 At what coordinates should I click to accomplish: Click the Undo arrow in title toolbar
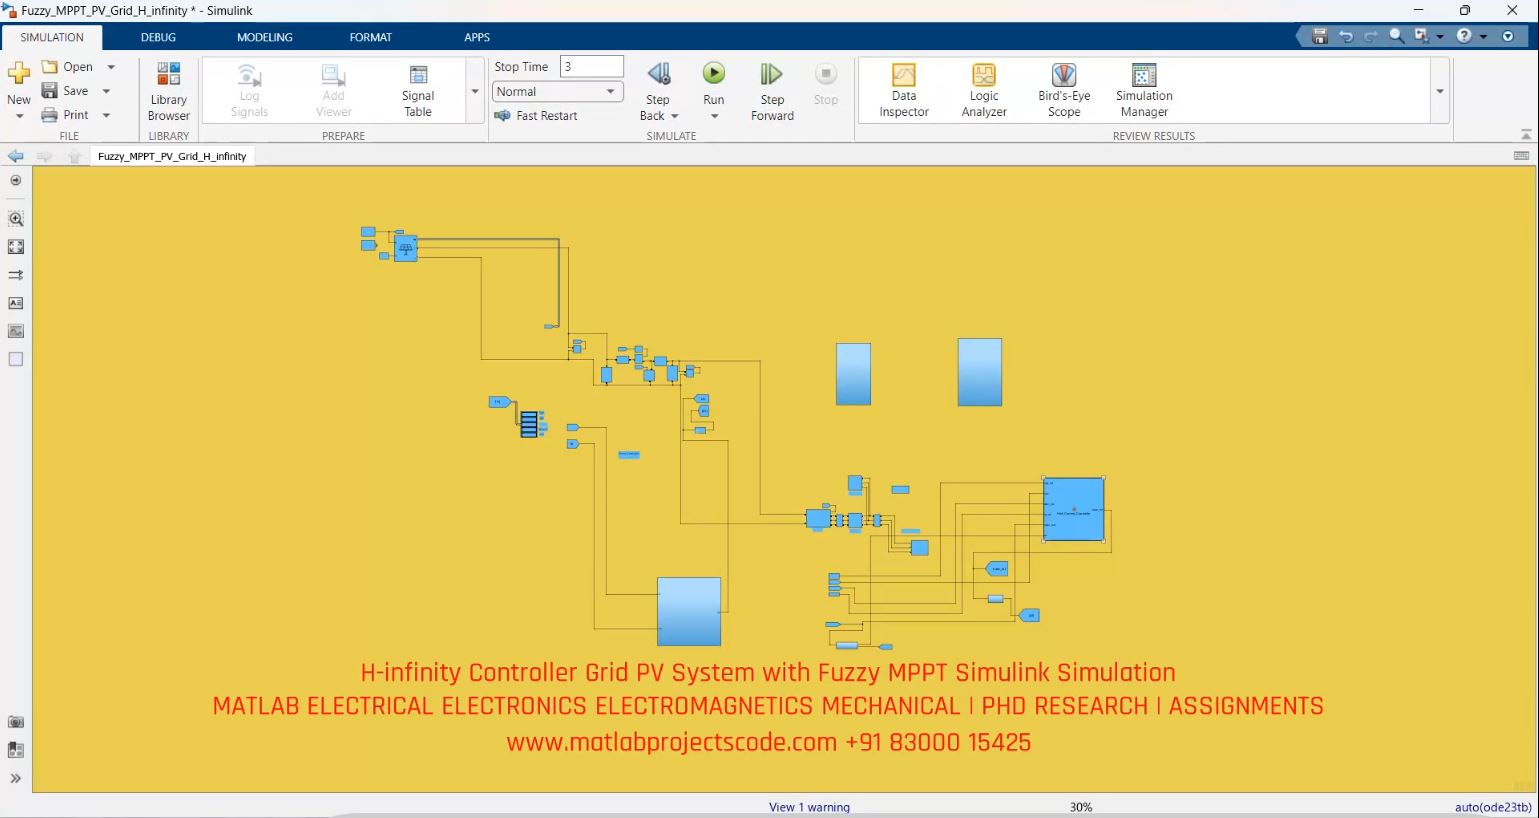(1346, 36)
